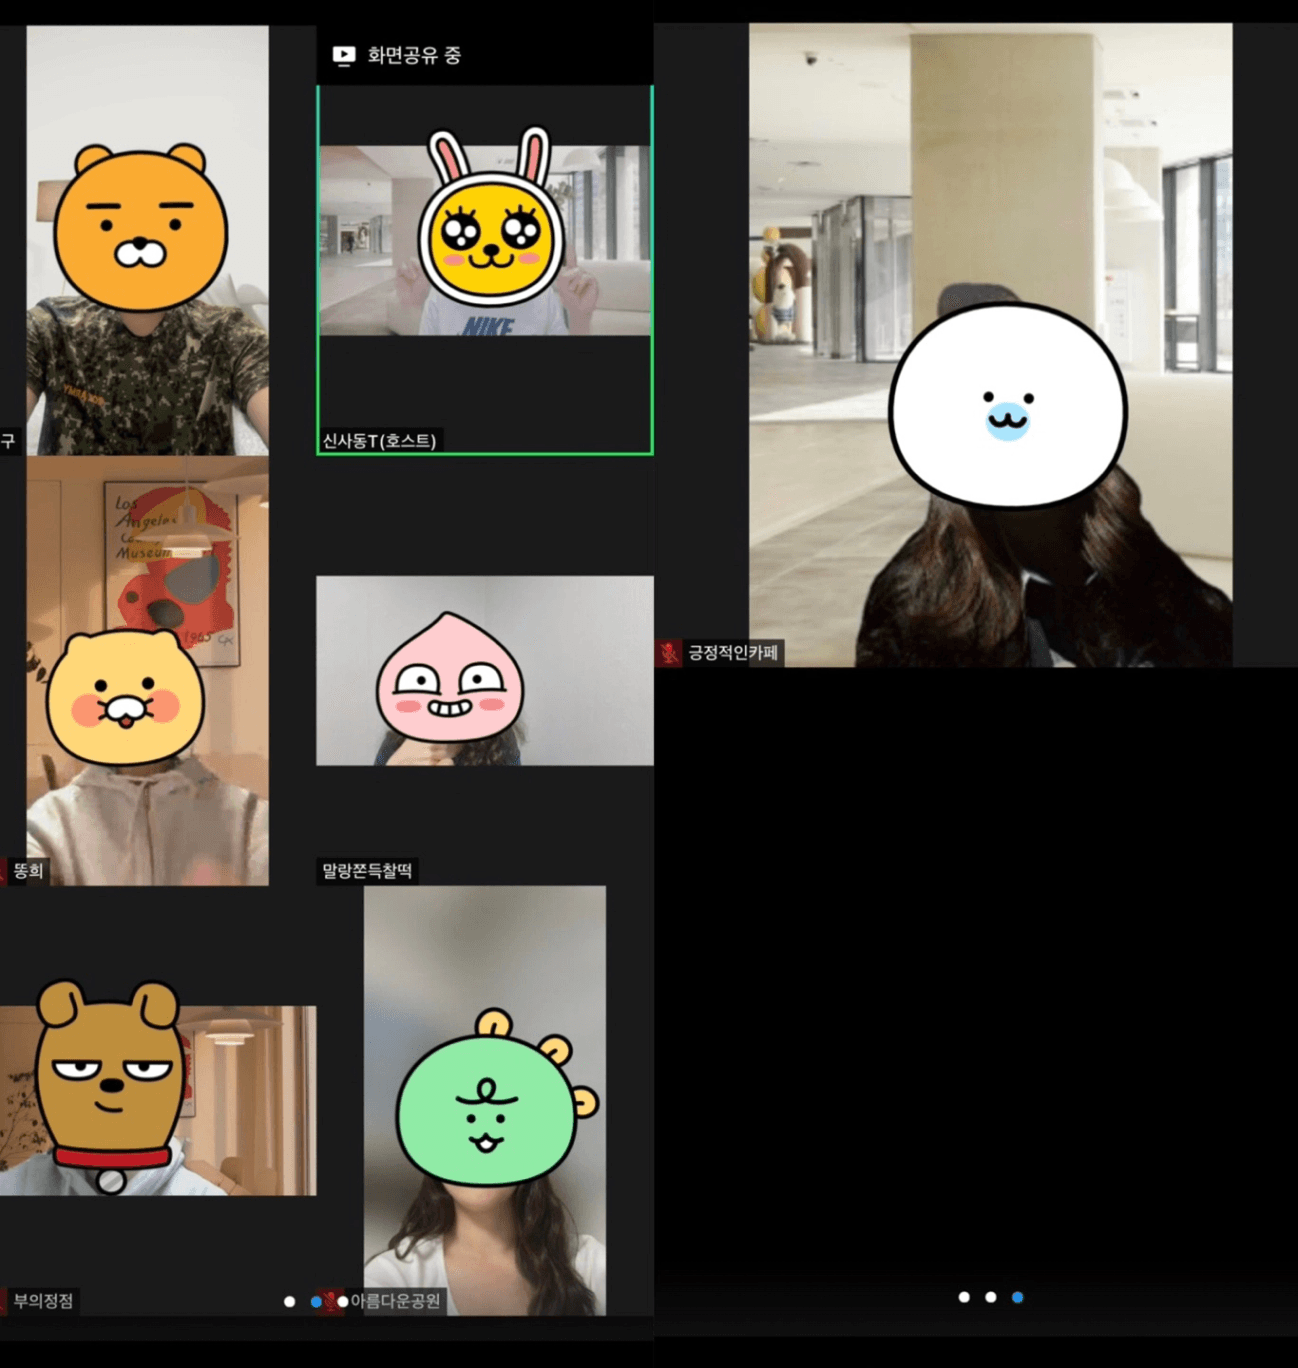This screenshot has height=1368, width=1298.
Task: Select the video tile with pink peach sticker
Action: pyautogui.click(x=485, y=671)
